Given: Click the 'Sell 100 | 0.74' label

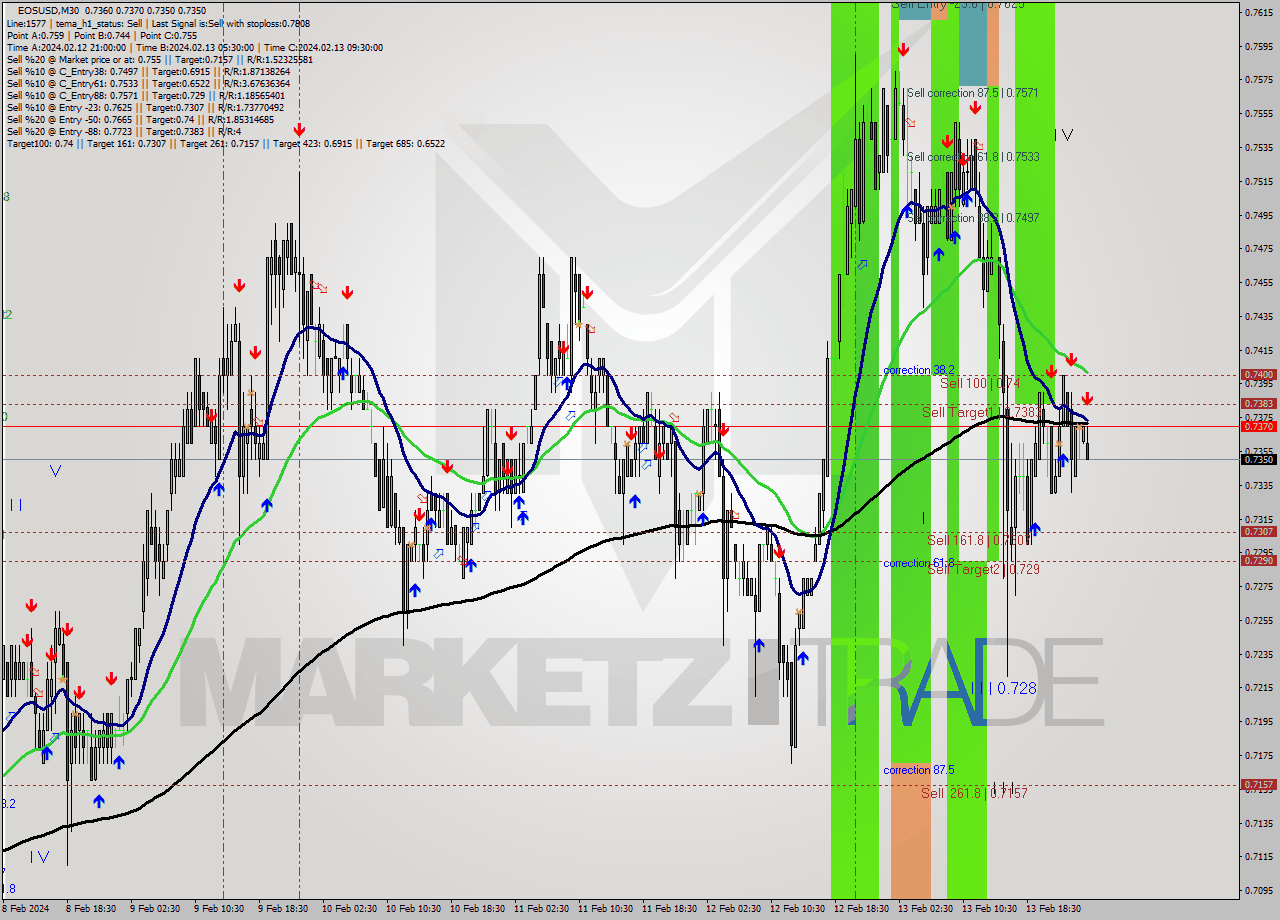Looking at the screenshot, I should pyautogui.click(x=980, y=383).
